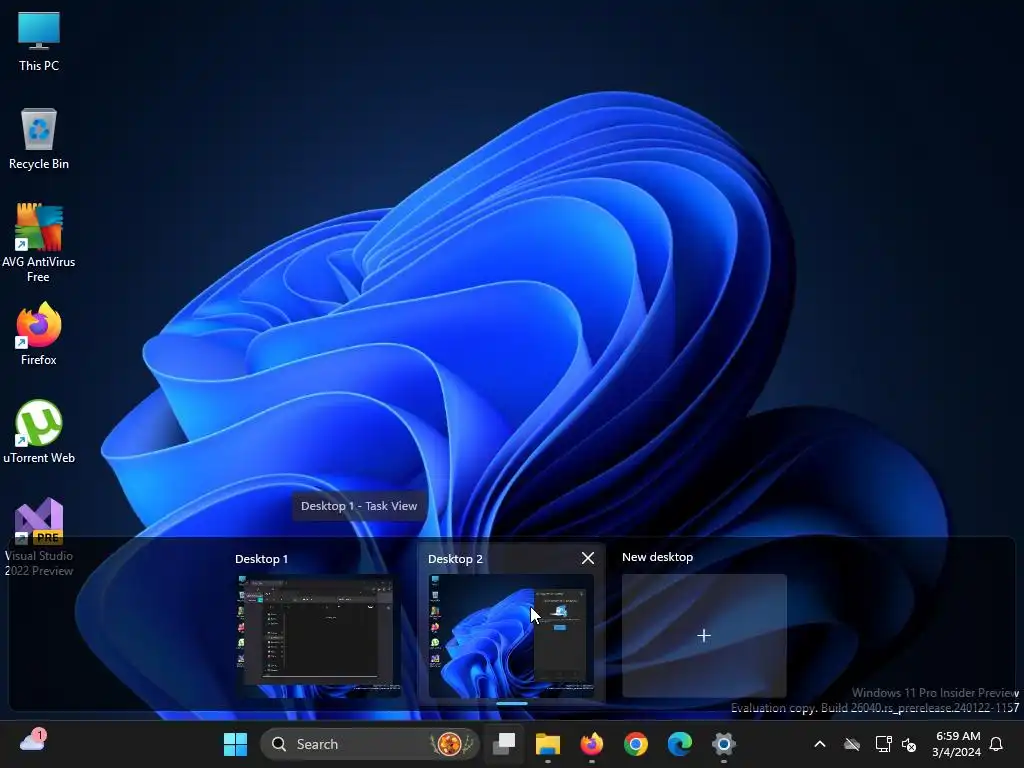Launch Google Chrome from taskbar
The height and width of the screenshot is (768, 1024).
pos(635,744)
